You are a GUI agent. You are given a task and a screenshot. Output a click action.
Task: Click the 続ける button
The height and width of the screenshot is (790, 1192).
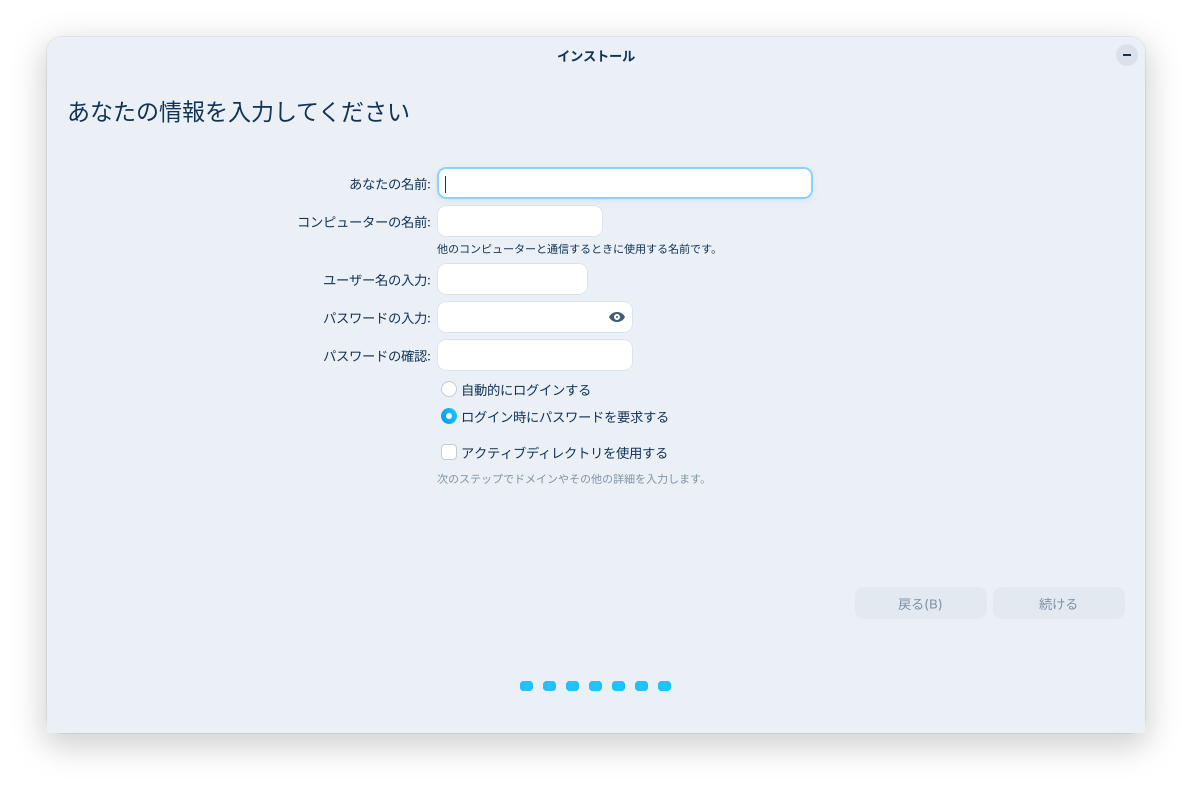click(1058, 603)
